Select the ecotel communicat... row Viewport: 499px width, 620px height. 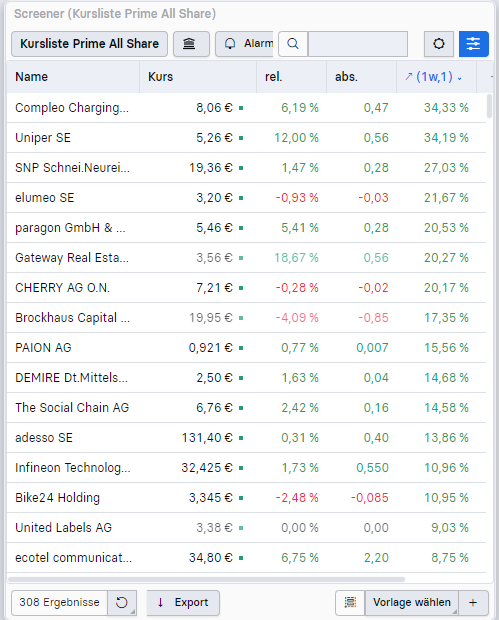246,558
